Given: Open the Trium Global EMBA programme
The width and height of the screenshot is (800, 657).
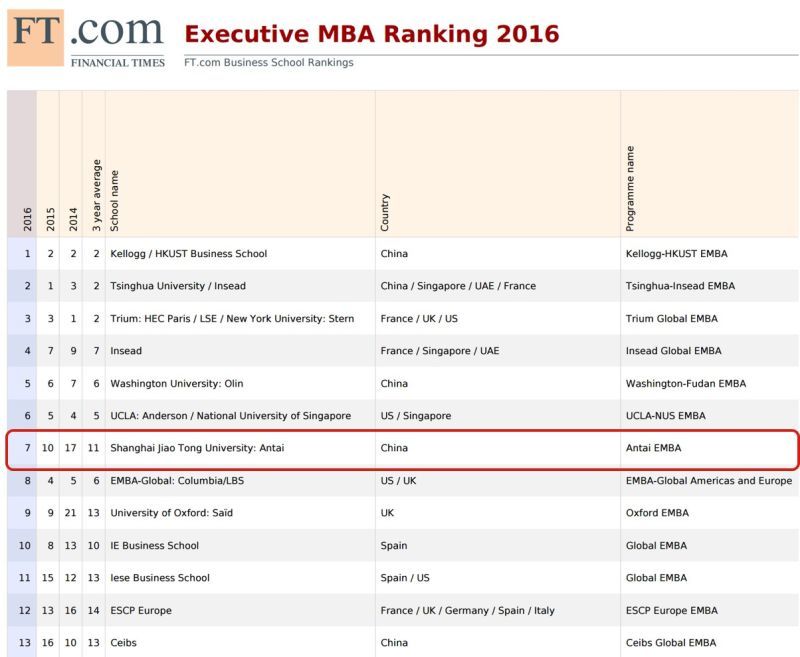Looking at the screenshot, I should [x=671, y=318].
